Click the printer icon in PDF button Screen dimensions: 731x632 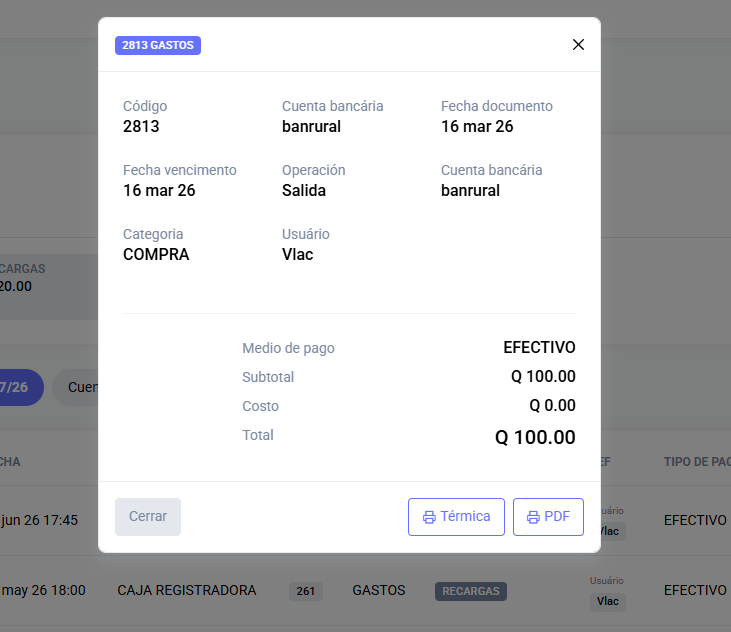533,517
